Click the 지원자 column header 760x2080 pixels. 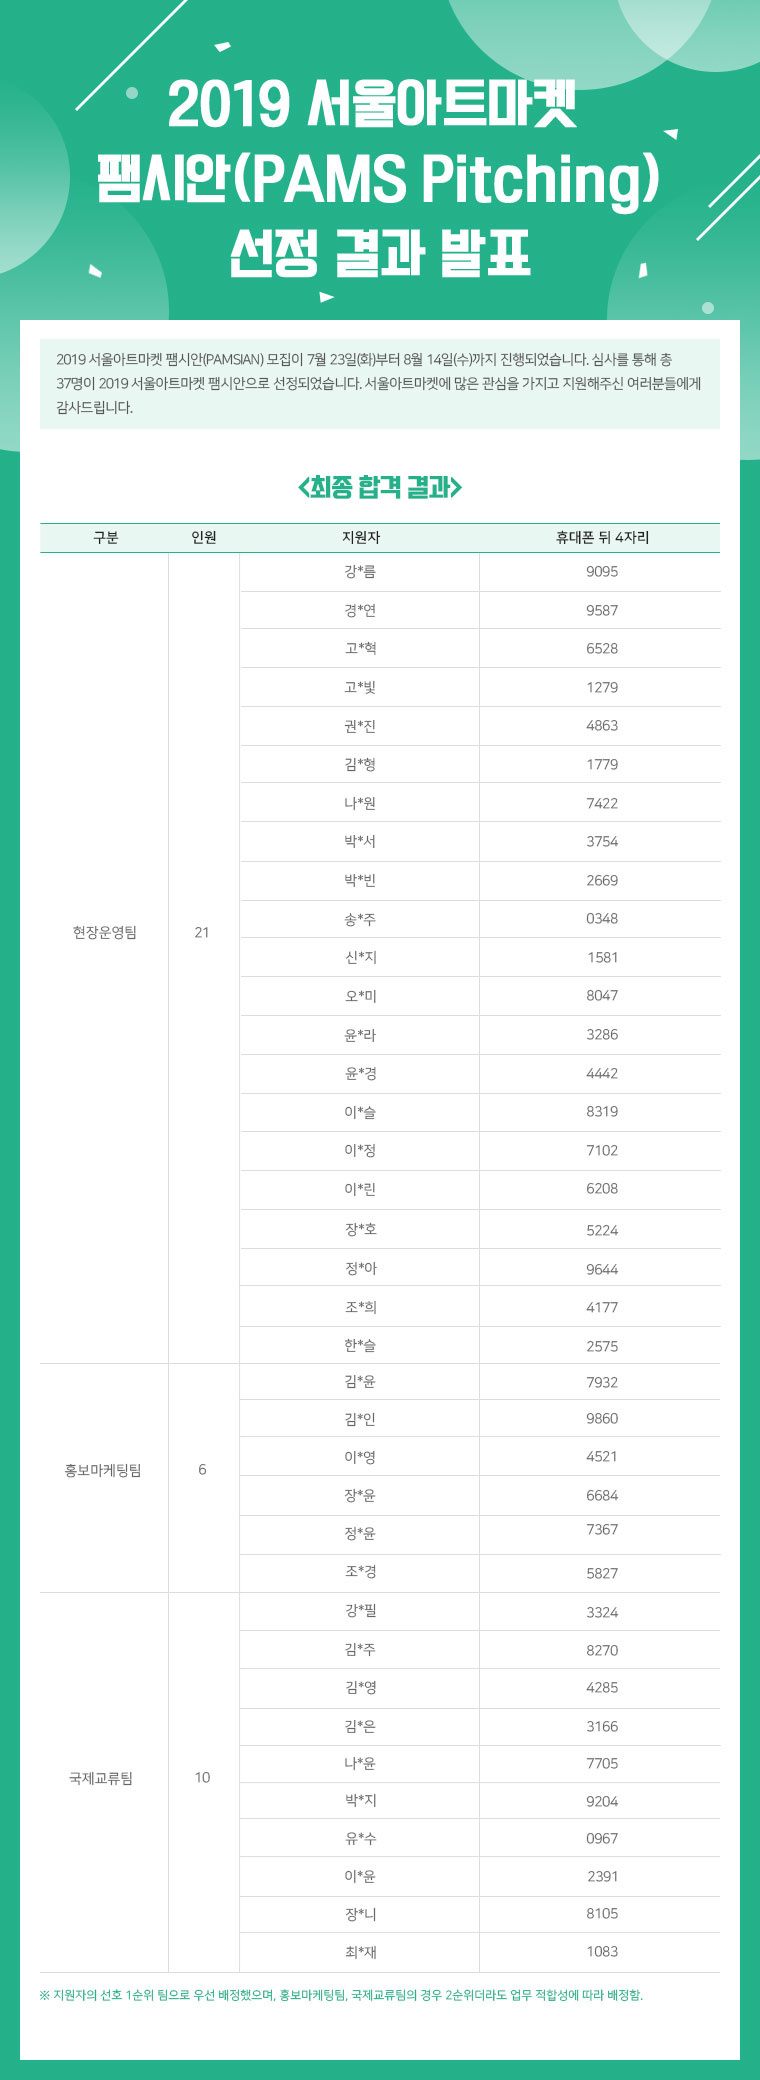point(360,538)
